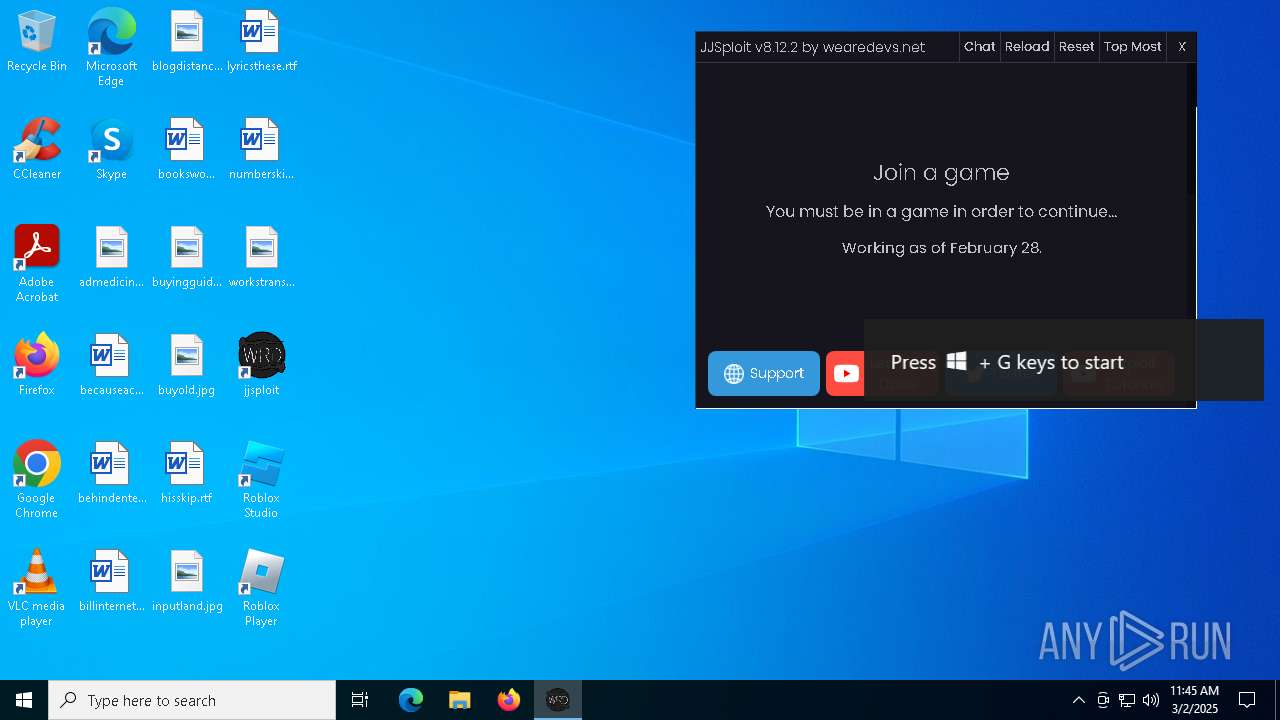Viewport: 1280px width, 720px height.
Task: Select the Roblox Player desktop shortcut
Action: click(x=261, y=588)
